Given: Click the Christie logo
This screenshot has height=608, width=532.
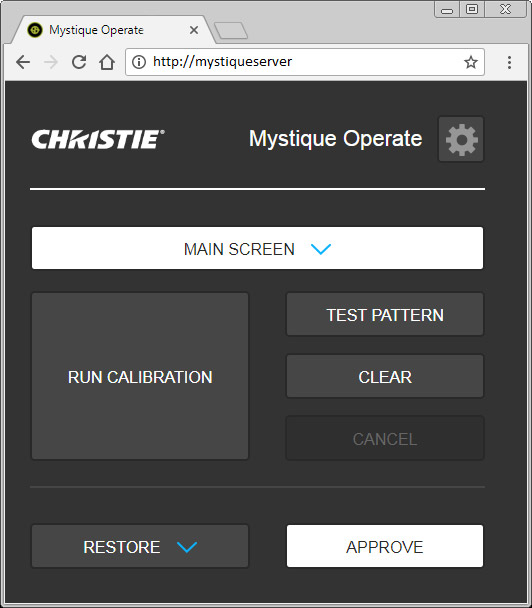Looking at the screenshot, I should pyautogui.click(x=98, y=139).
